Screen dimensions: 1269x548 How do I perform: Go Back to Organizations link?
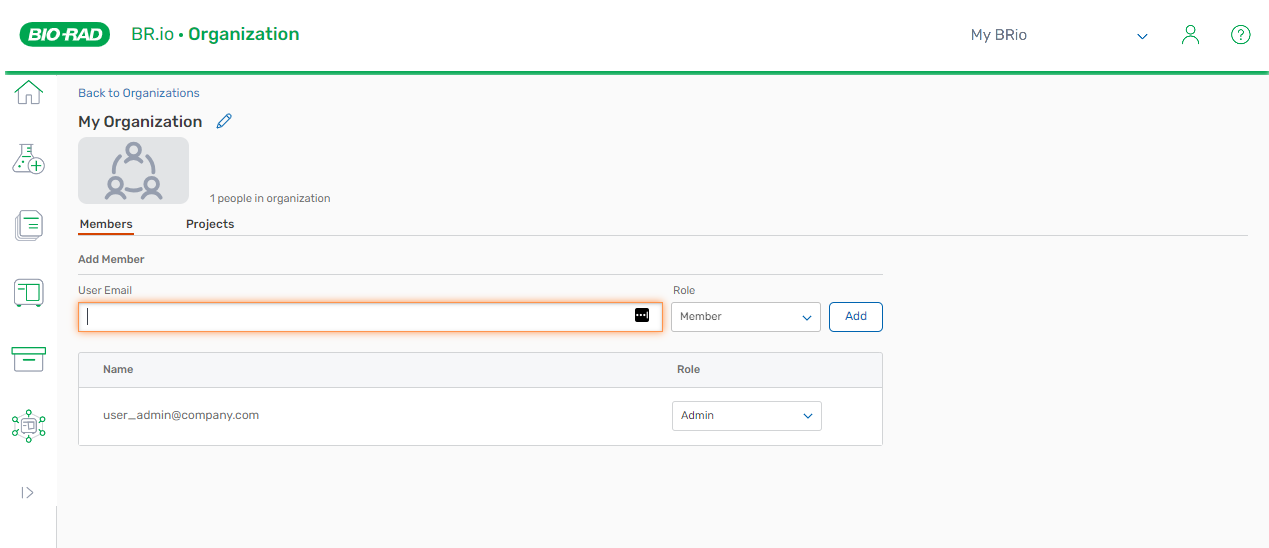pos(139,93)
